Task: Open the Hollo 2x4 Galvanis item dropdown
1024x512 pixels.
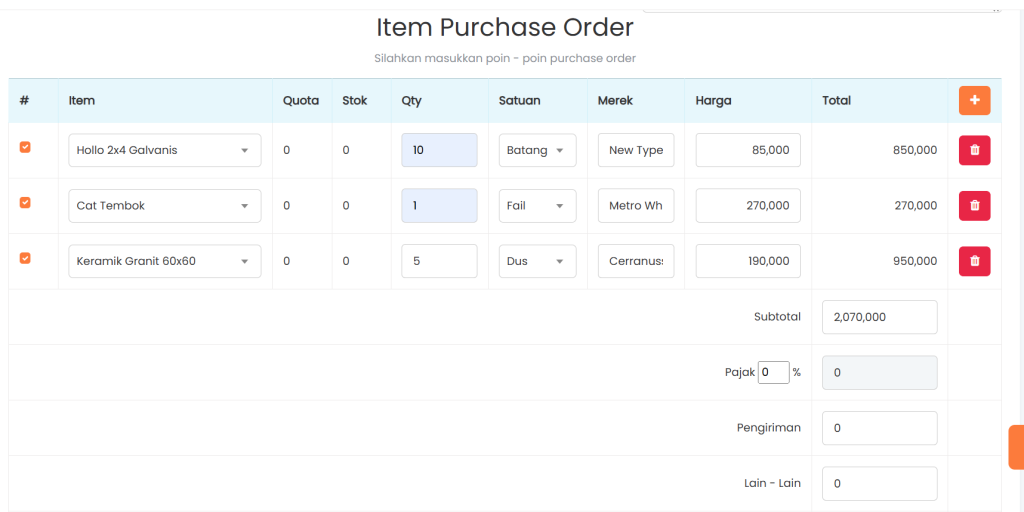Action: (x=164, y=150)
